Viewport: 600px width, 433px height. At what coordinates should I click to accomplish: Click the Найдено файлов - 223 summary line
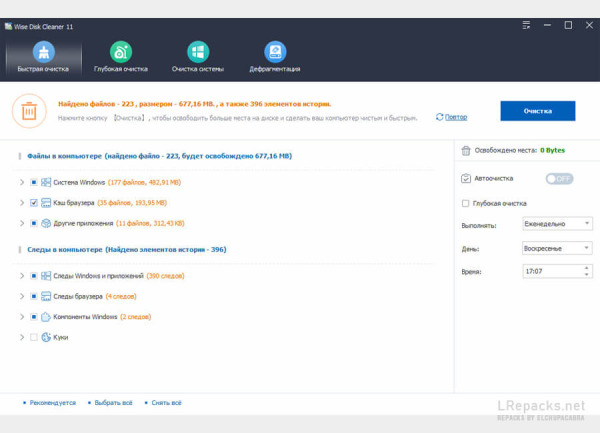[194, 104]
